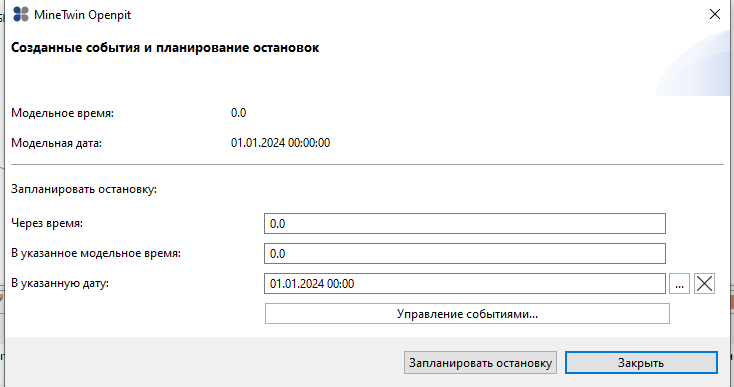Click the MineTwin Openpit logo icon
Screen dimensions: 734x387
point(21,15)
